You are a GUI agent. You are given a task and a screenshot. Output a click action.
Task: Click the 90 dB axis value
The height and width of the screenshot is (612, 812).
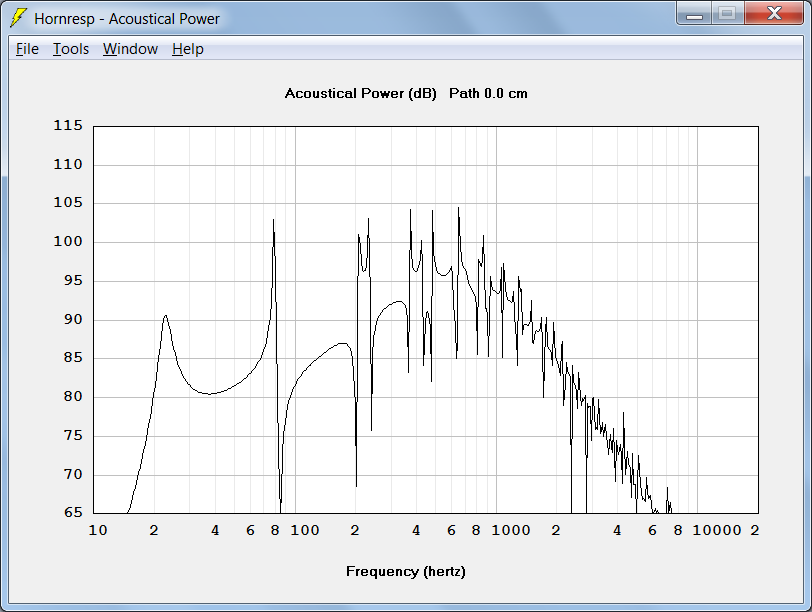[x=73, y=319]
